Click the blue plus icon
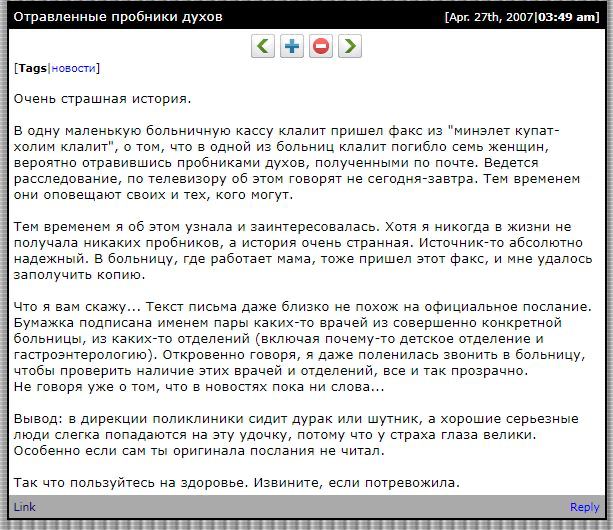Screen dimensions: 613x530 [292, 46]
